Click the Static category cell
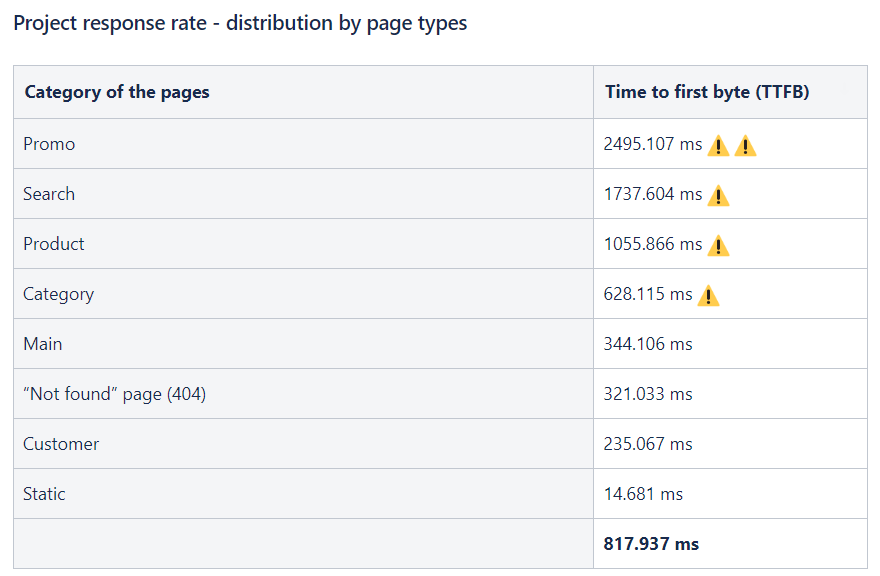Viewport: 880px width, 576px height. click(x=44, y=494)
